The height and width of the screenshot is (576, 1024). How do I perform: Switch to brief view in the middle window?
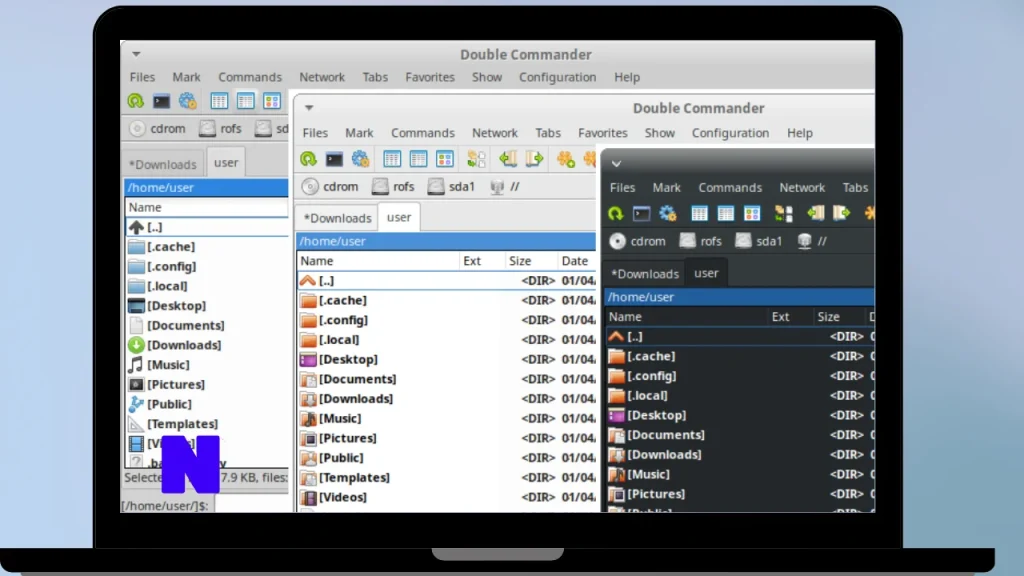392,159
